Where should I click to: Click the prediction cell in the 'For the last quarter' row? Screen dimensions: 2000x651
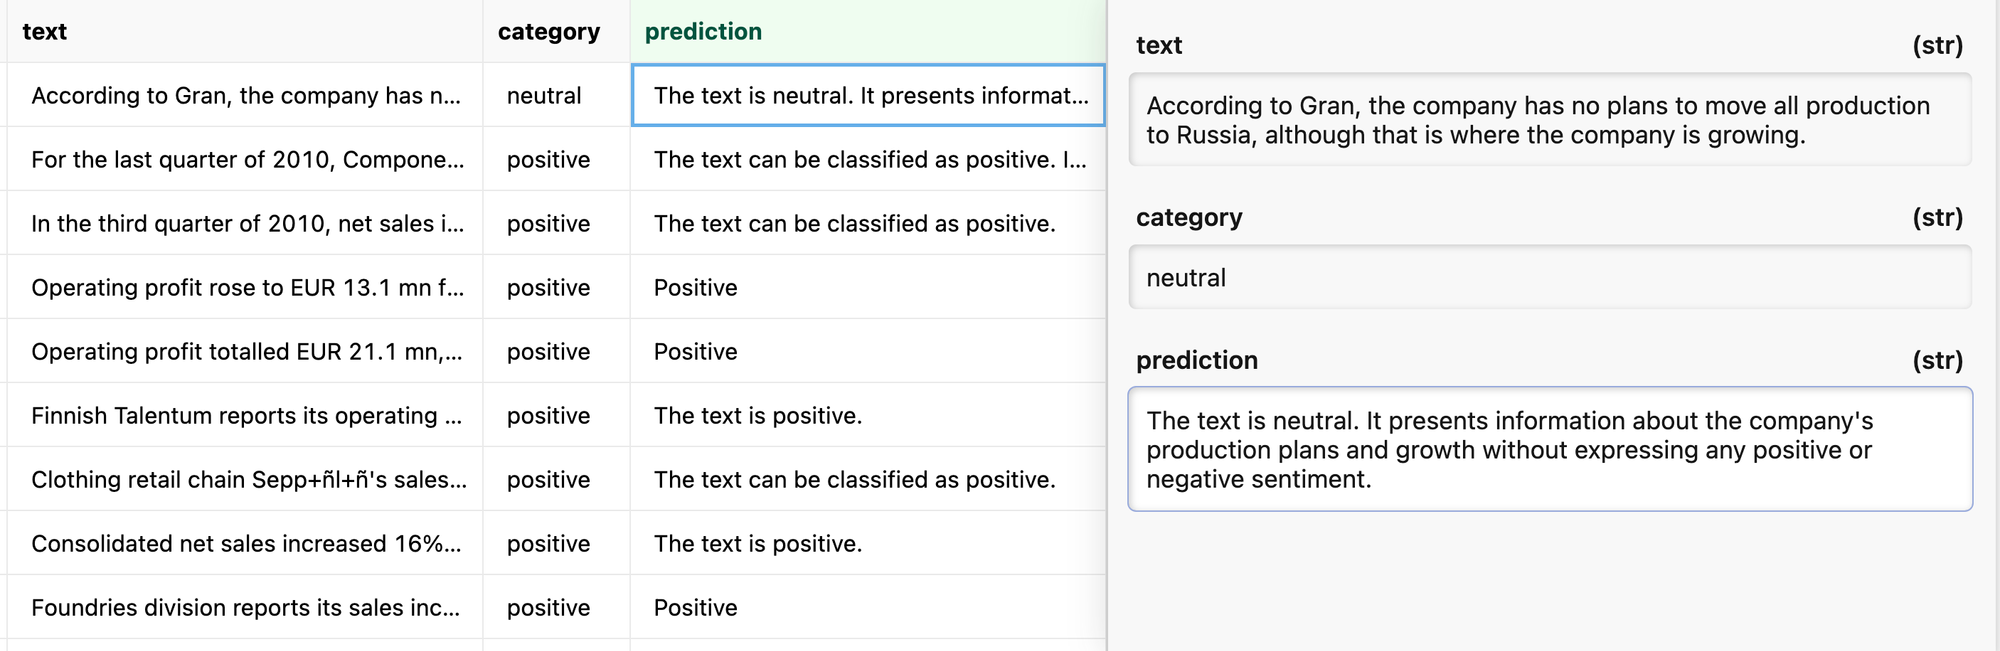click(x=868, y=160)
